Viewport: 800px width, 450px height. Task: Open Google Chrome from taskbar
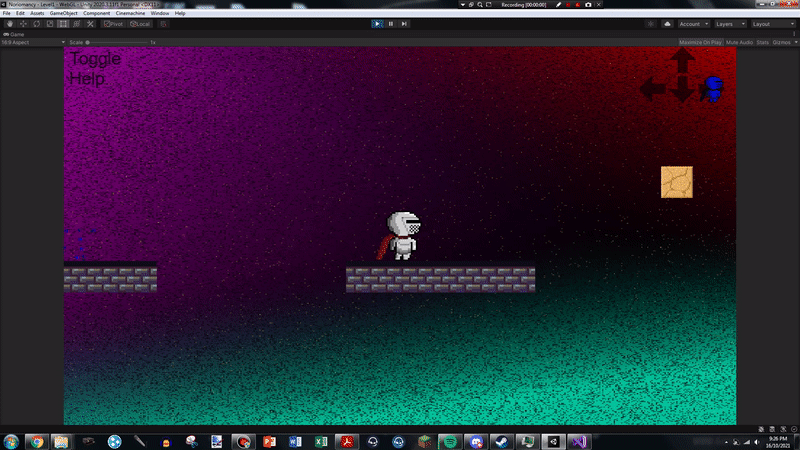[37, 441]
